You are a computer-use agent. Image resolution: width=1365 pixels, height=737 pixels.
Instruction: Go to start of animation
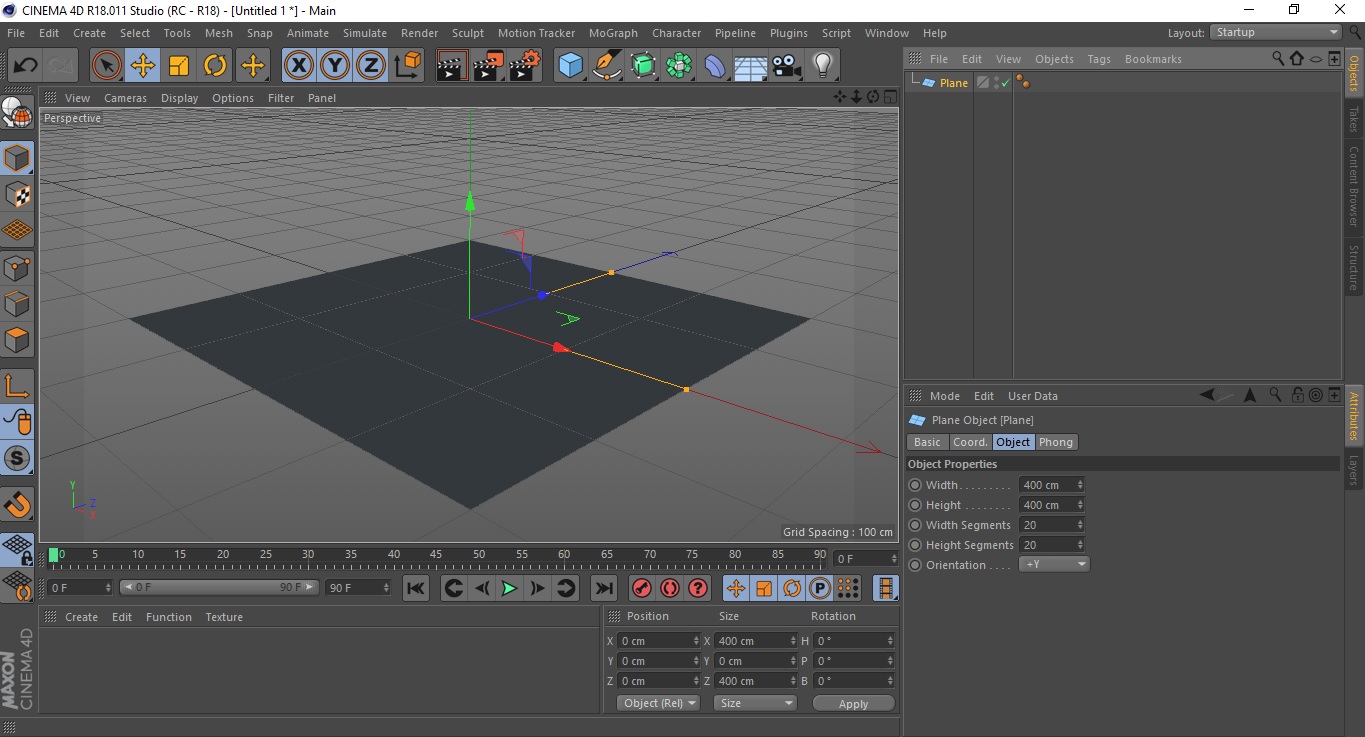tap(416, 588)
